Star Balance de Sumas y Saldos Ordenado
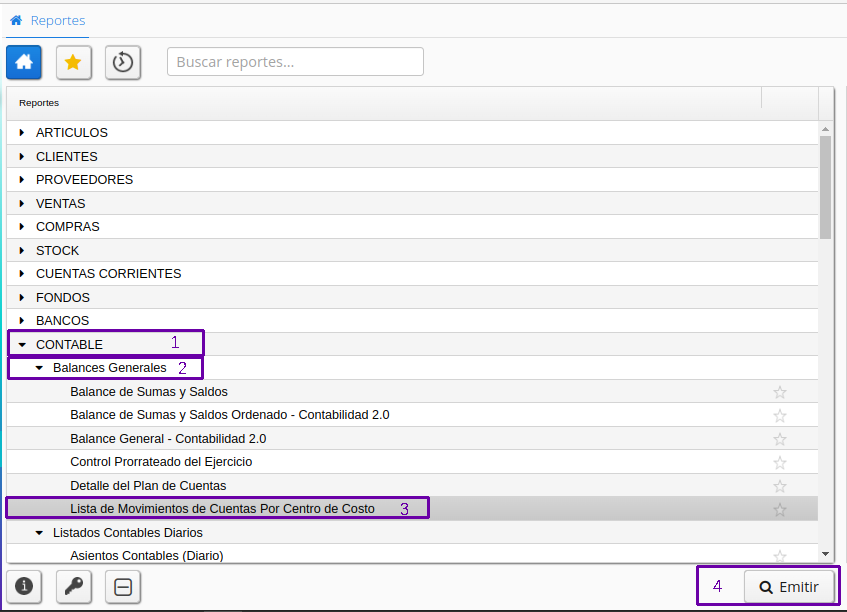Image resolution: width=847 pixels, height=612 pixels. (779, 415)
